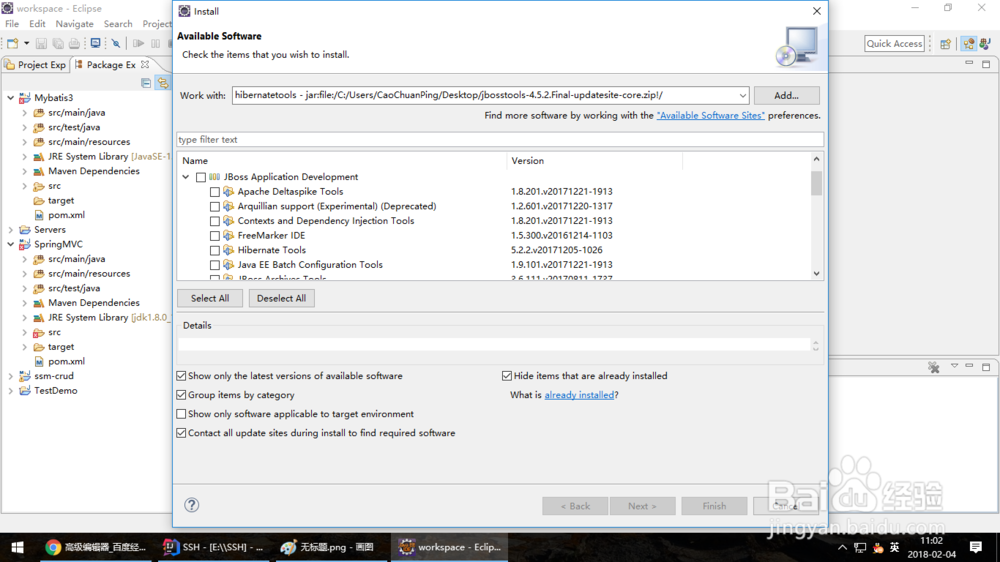Open the Navigate menu
This screenshot has height=562, width=1000.
74,24
